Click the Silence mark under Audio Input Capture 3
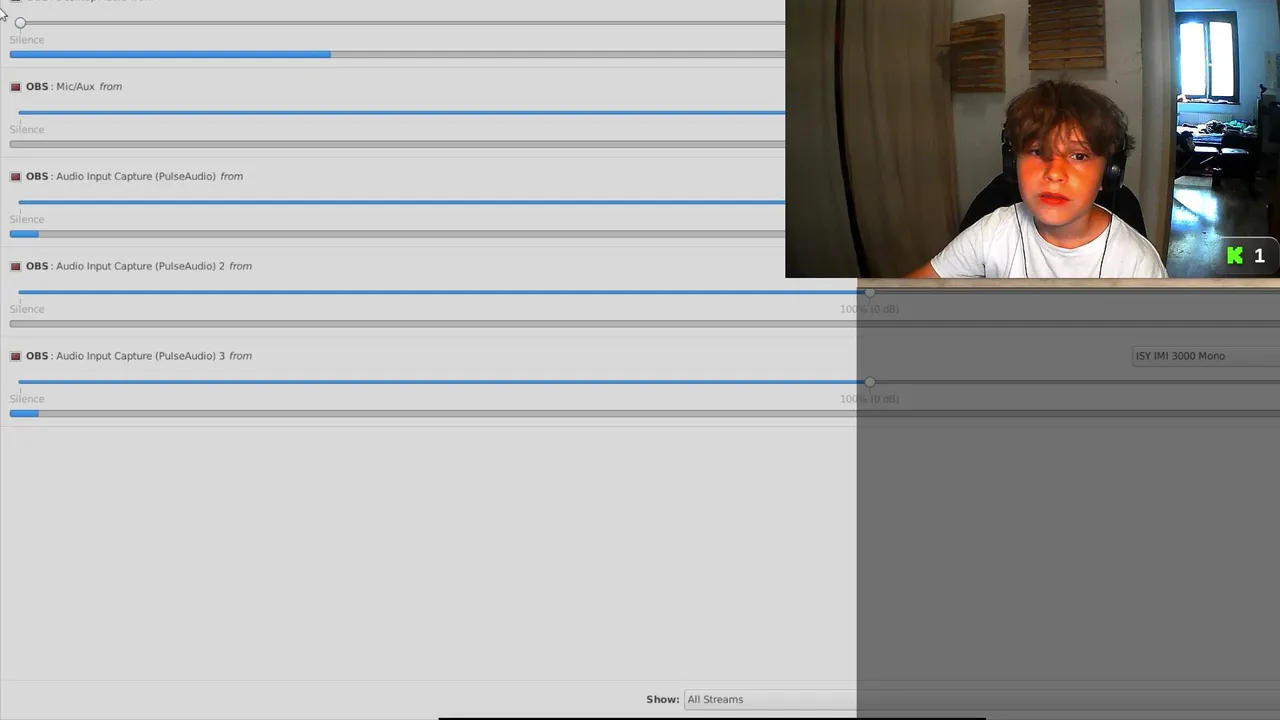The image size is (1280, 720). 27,400
